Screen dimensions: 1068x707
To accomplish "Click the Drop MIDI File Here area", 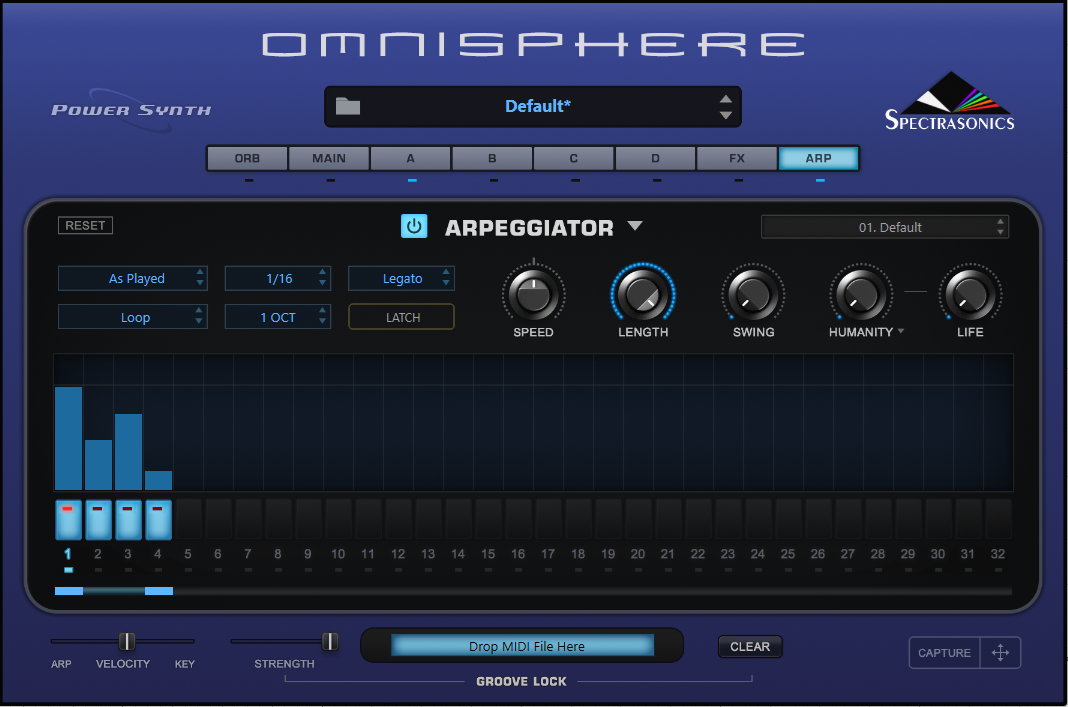I will click(x=522, y=646).
